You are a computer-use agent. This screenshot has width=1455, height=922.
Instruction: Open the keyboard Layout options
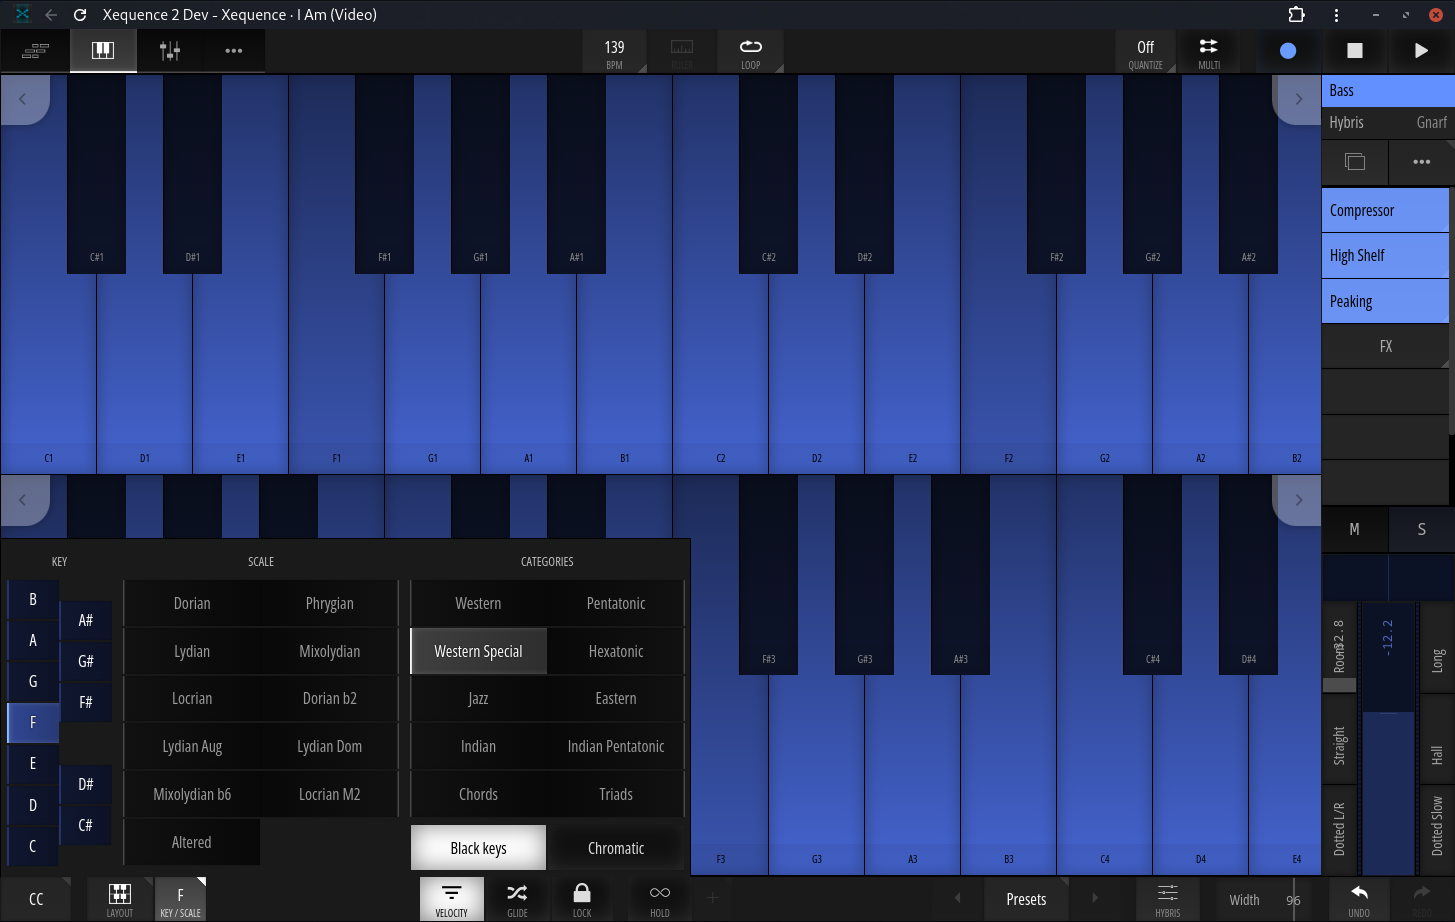coord(119,898)
